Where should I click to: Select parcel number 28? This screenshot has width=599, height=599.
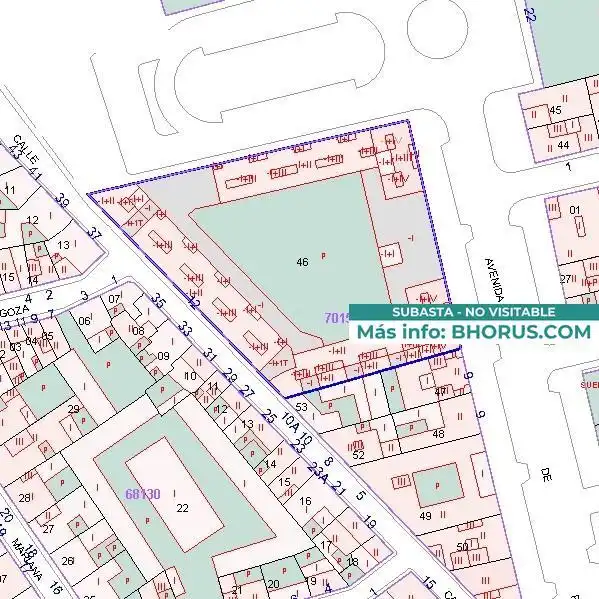pyautogui.click(x=24, y=498)
